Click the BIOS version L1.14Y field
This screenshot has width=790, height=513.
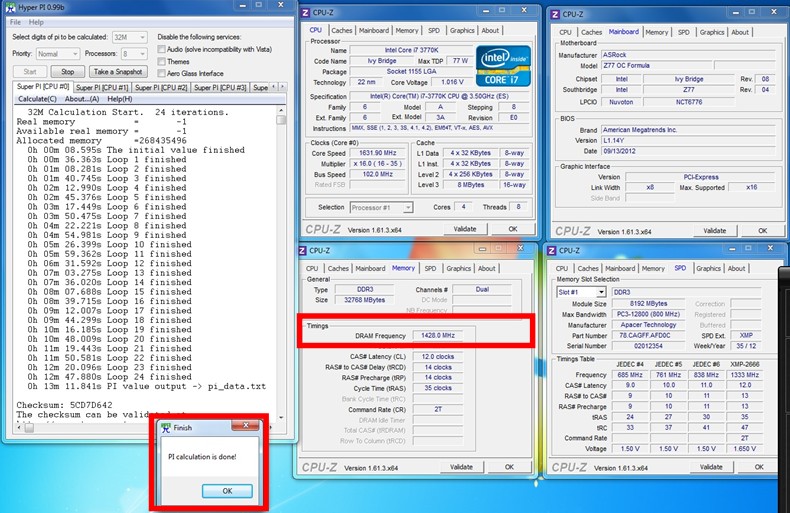688,141
